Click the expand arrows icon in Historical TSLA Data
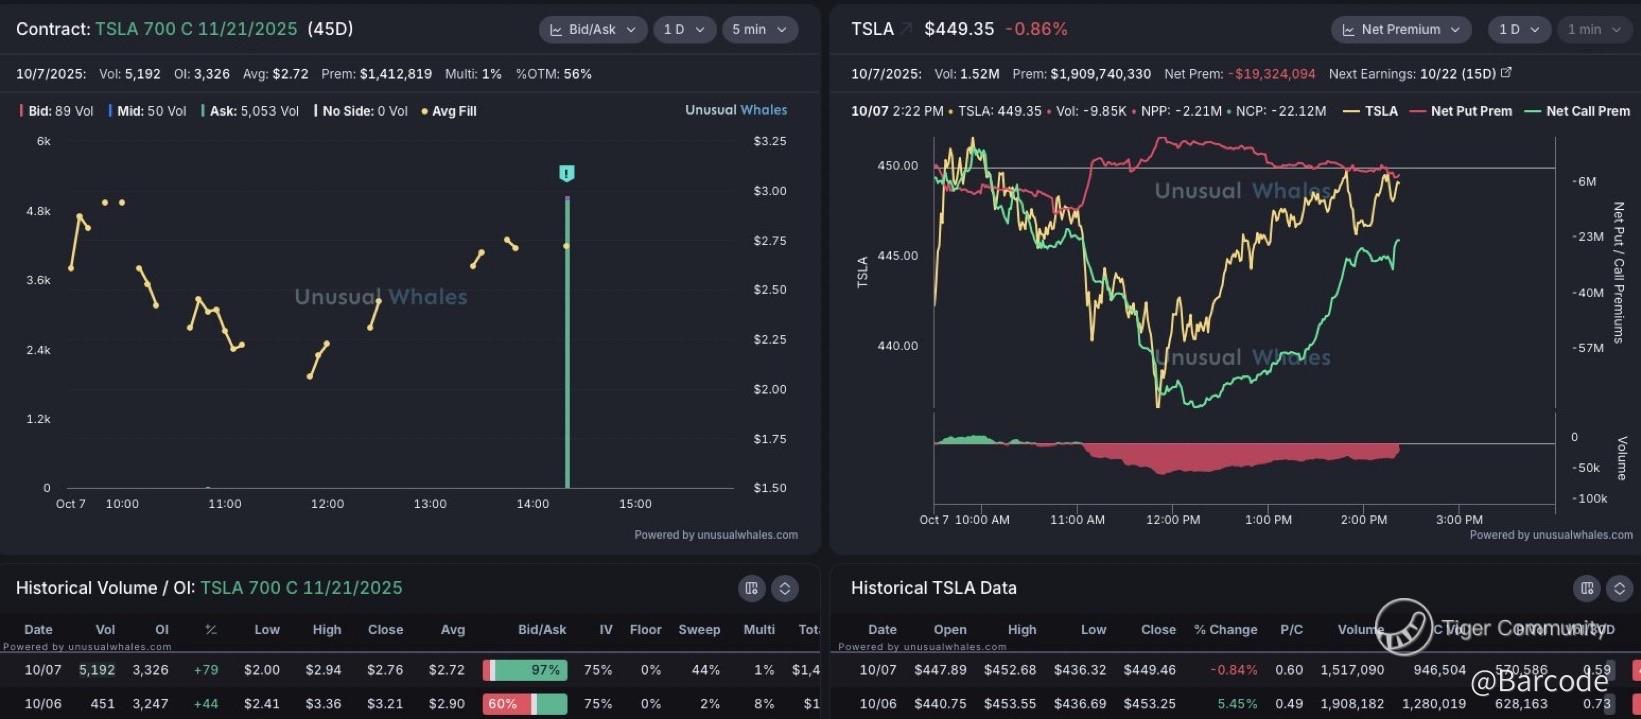Image resolution: width=1641 pixels, height=719 pixels. click(x=1619, y=588)
